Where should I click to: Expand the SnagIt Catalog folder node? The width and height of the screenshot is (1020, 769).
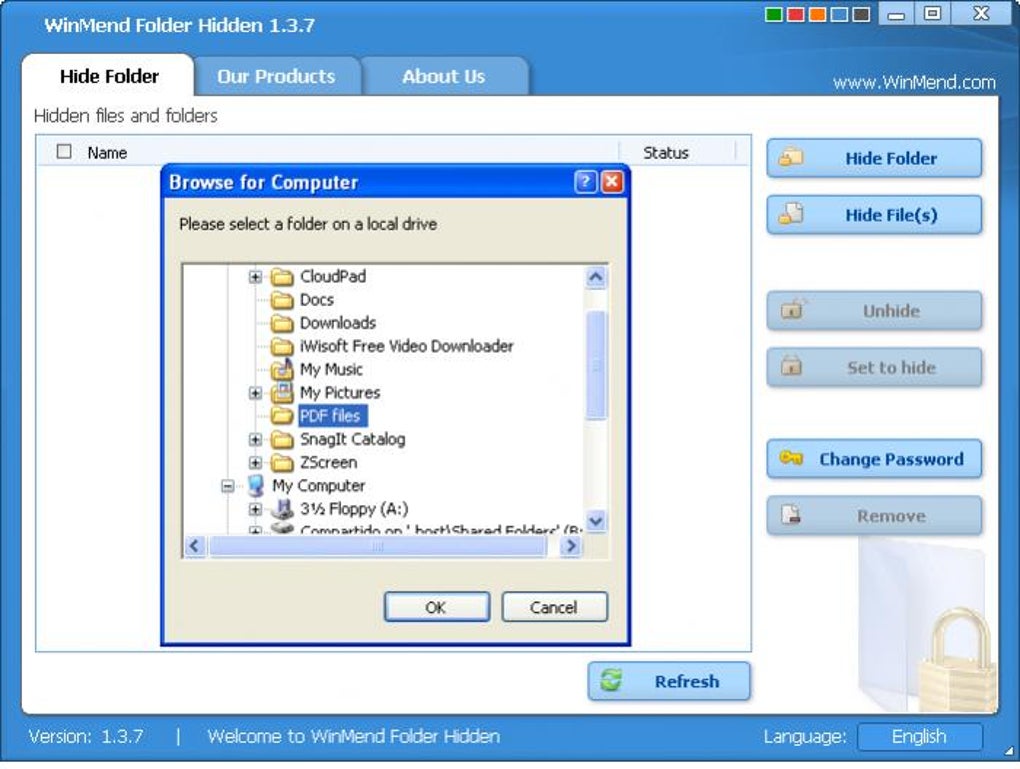click(256, 440)
